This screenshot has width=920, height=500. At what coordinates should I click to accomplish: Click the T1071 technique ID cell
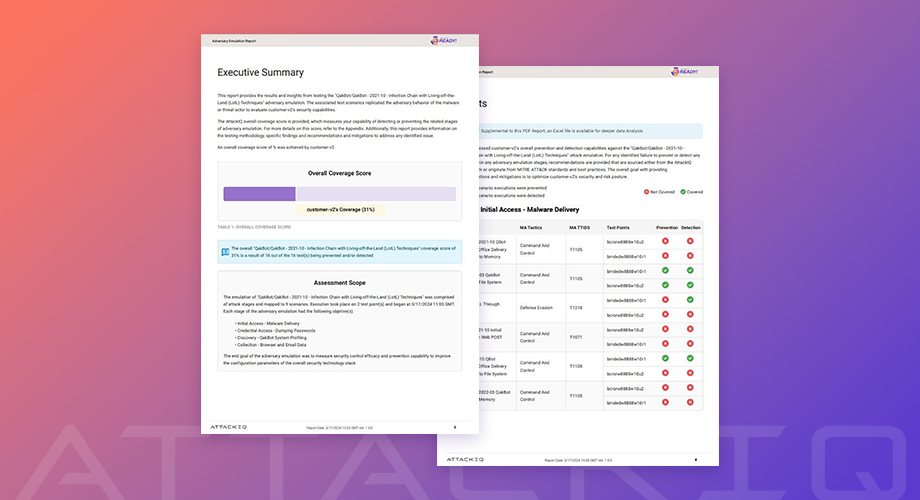[x=576, y=337]
